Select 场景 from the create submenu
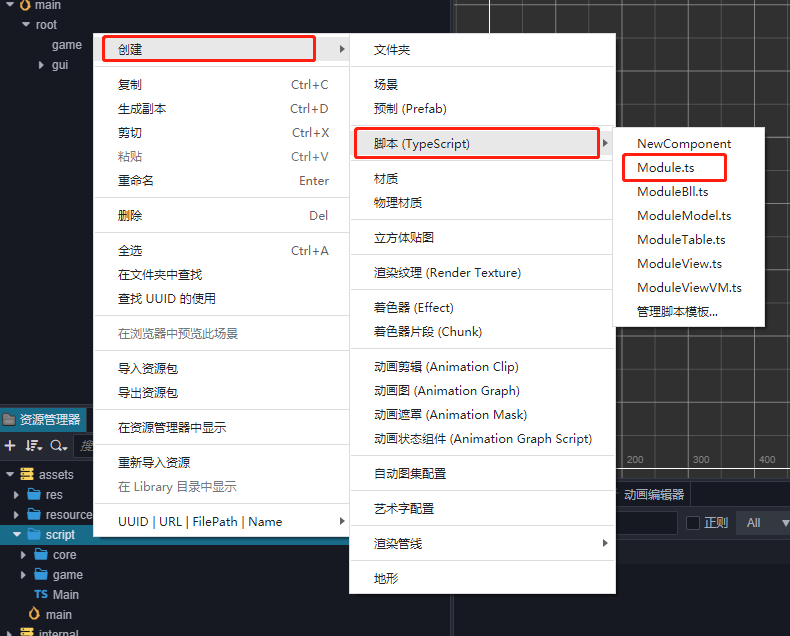The width and height of the screenshot is (790, 636). [386, 85]
